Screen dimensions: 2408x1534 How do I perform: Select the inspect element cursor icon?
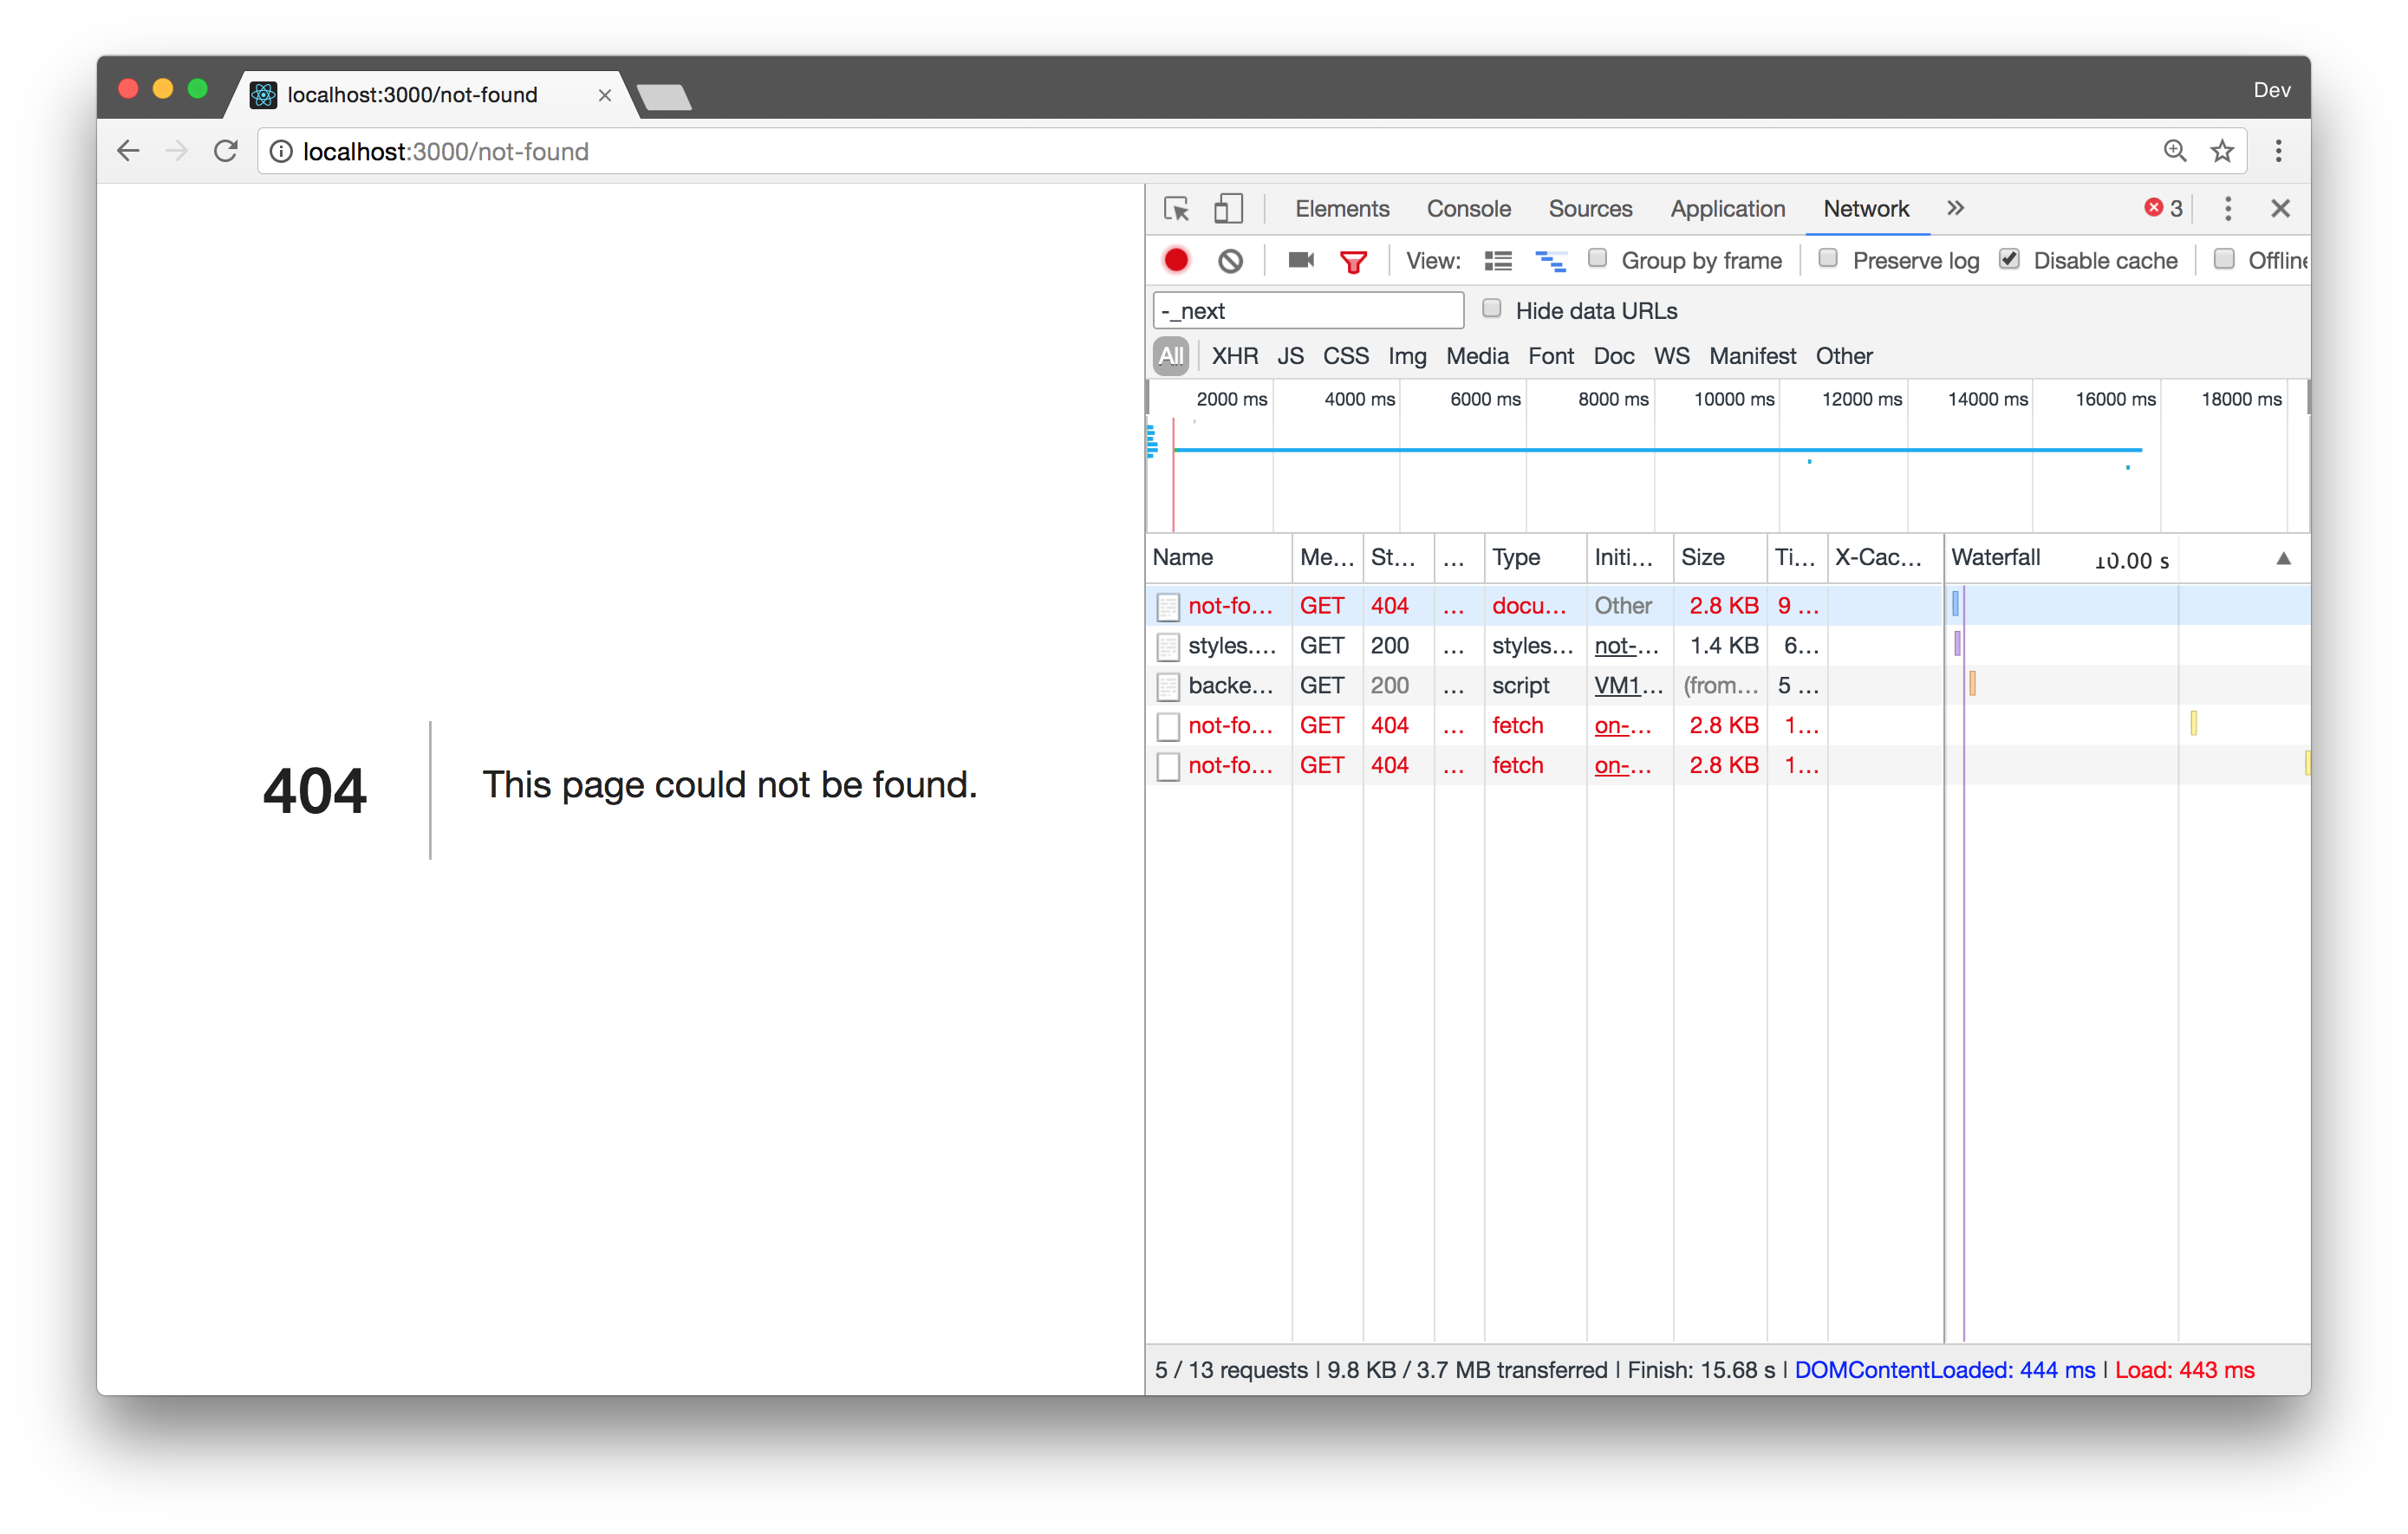[1177, 209]
